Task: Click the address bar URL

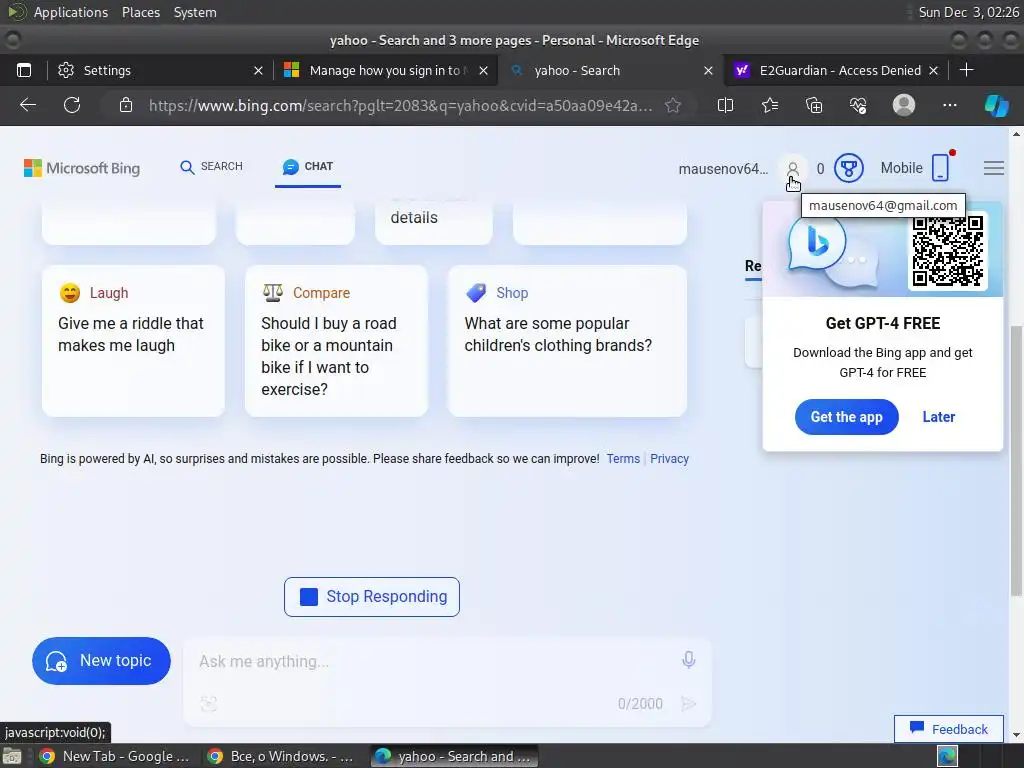Action: (x=400, y=105)
